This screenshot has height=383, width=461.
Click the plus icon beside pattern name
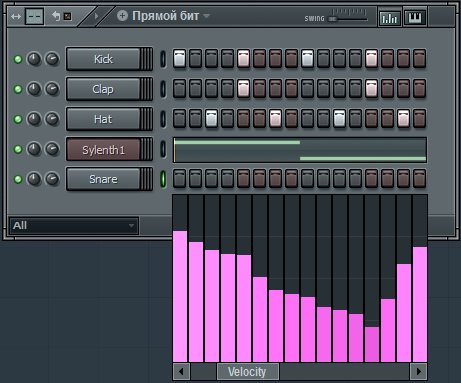[122, 16]
